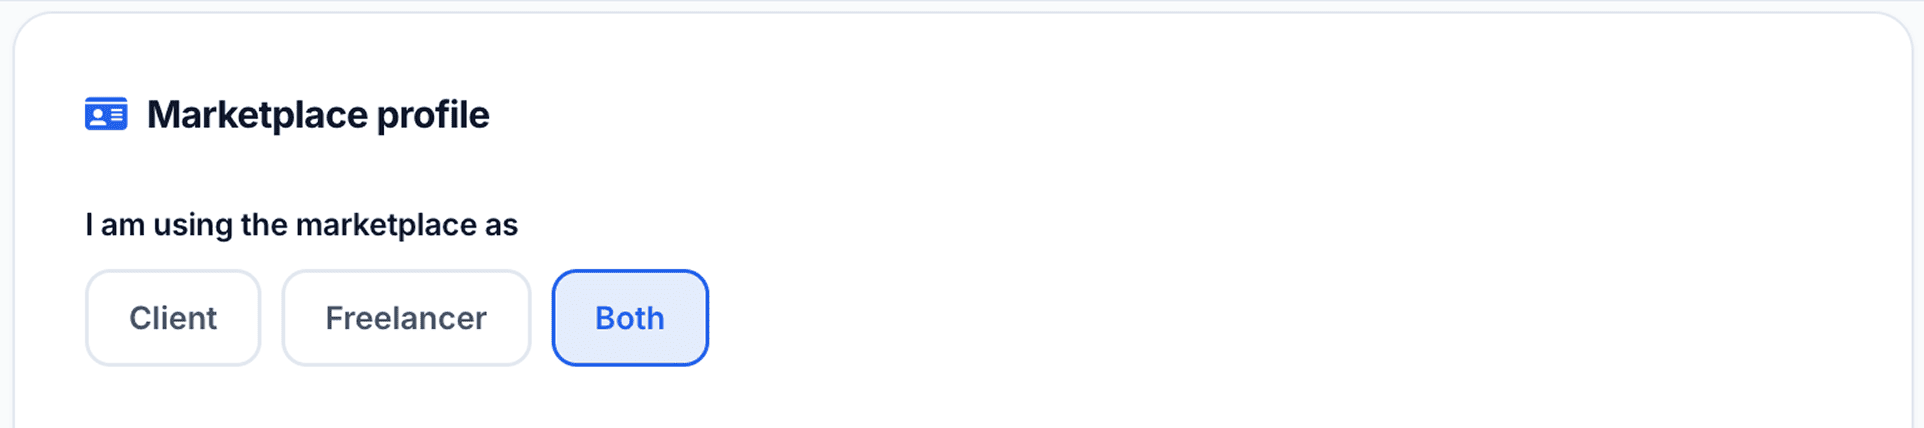This screenshot has width=1924, height=428.
Task: Click the word 'profile' in the heading
Action: [433, 116]
